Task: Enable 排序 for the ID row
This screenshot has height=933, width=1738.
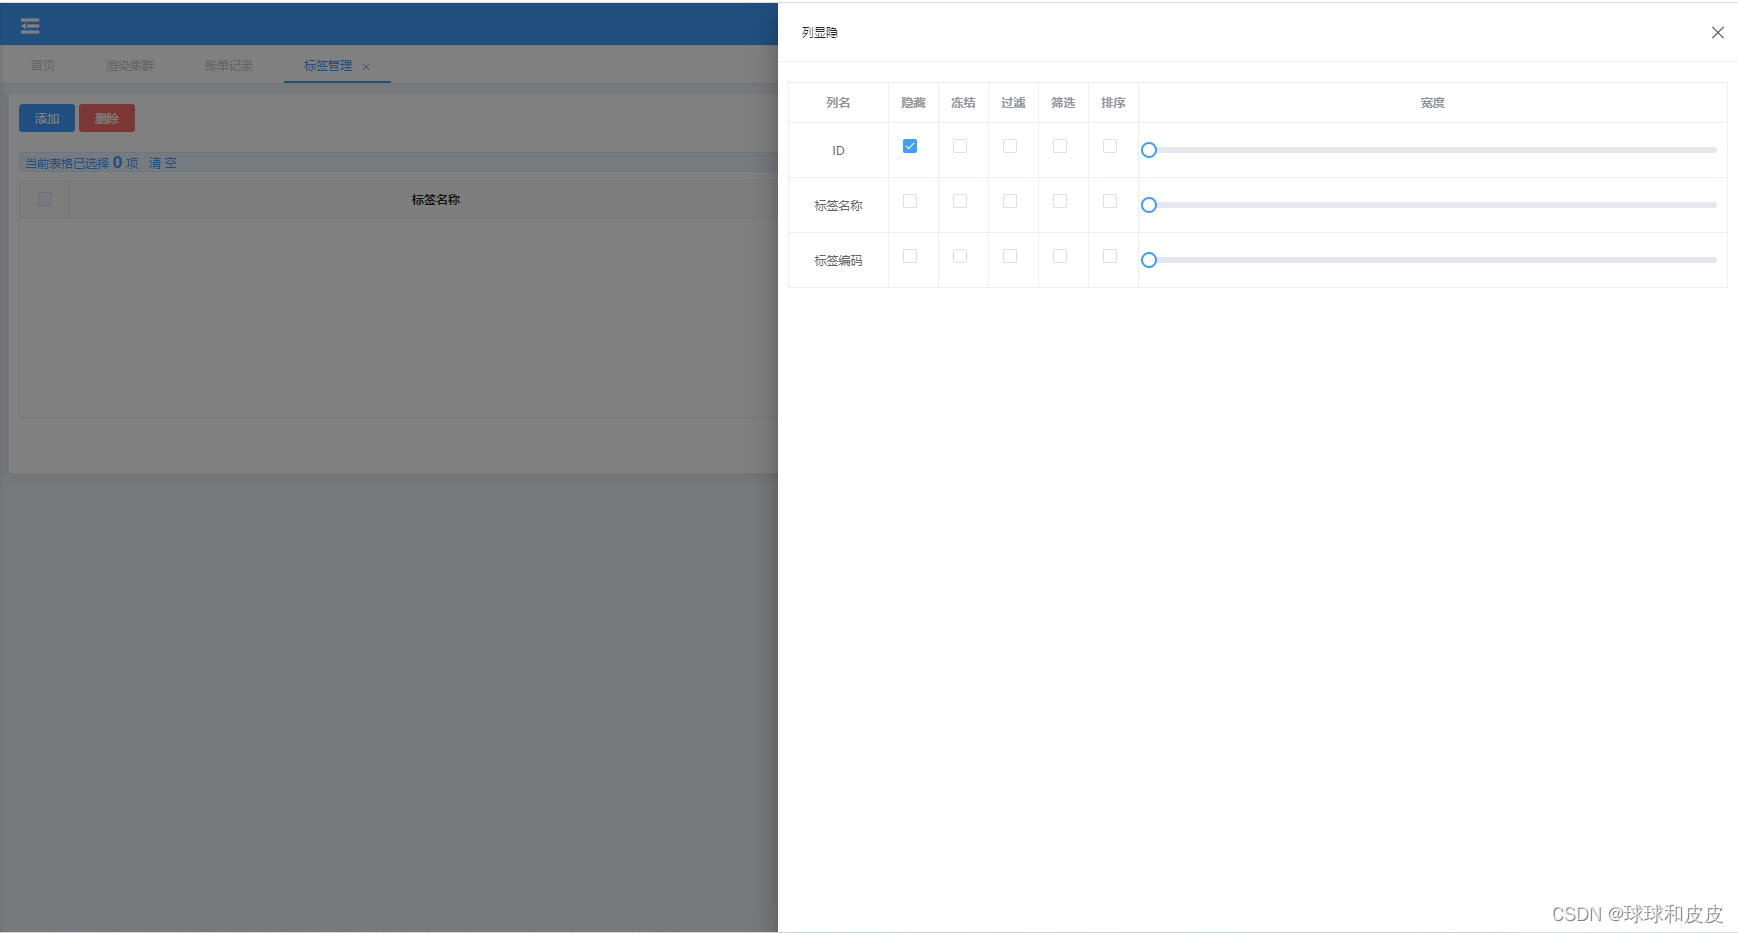Action: [x=1110, y=146]
